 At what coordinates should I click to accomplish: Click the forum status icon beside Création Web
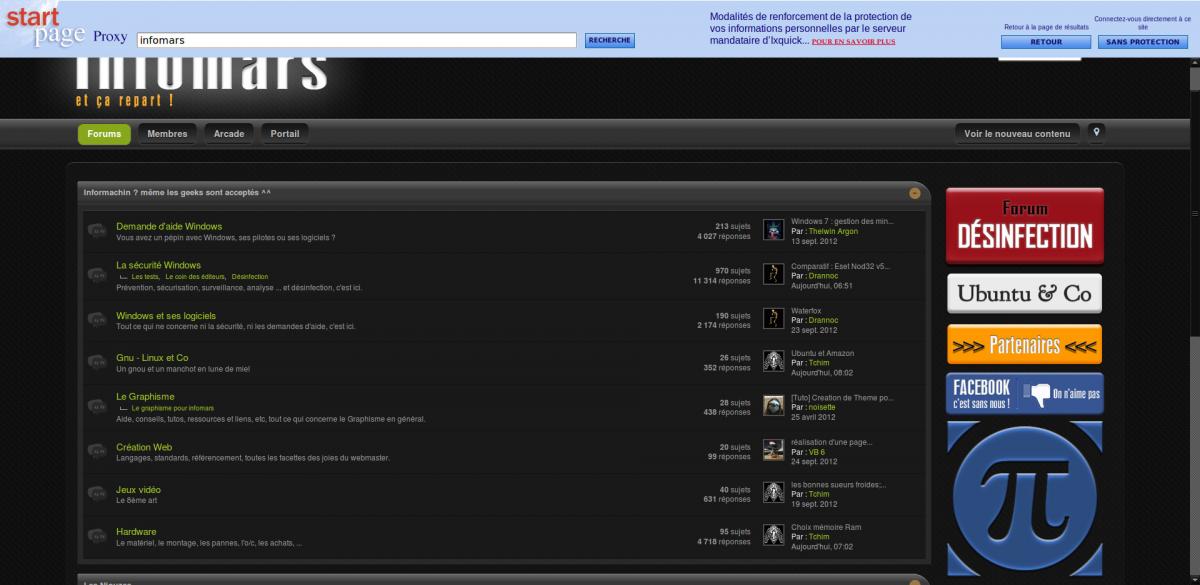click(x=97, y=452)
